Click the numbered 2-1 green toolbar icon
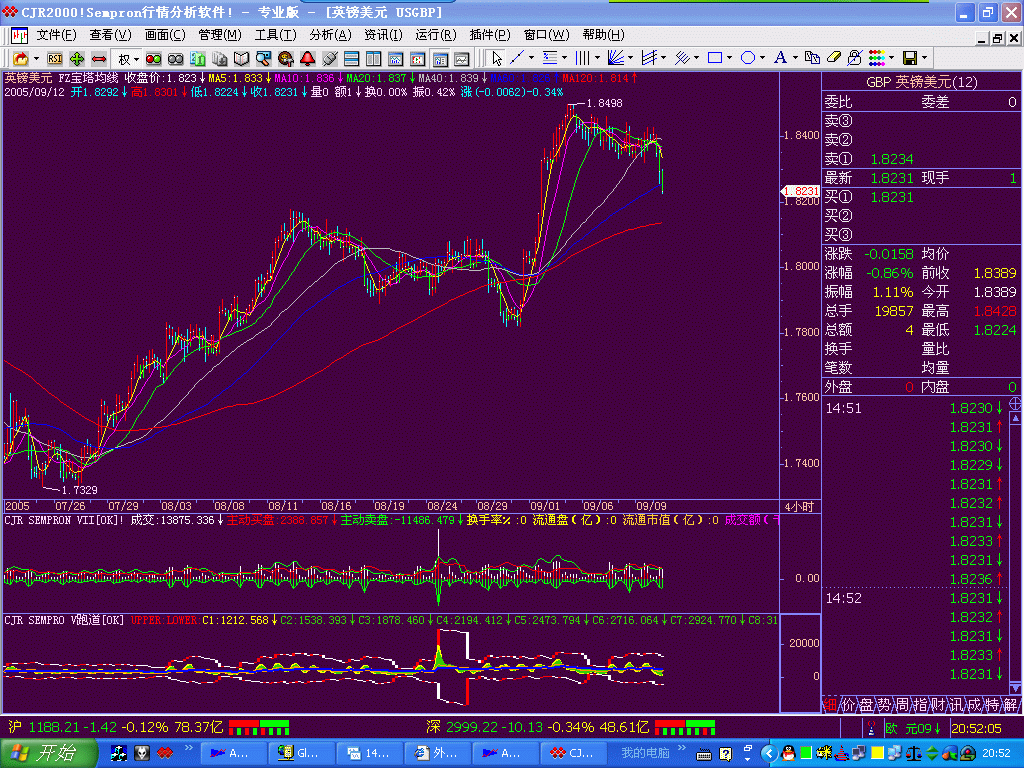 coord(197,59)
